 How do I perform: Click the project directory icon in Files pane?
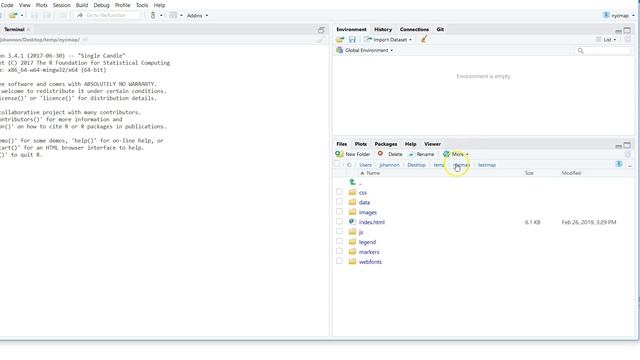(x=619, y=164)
